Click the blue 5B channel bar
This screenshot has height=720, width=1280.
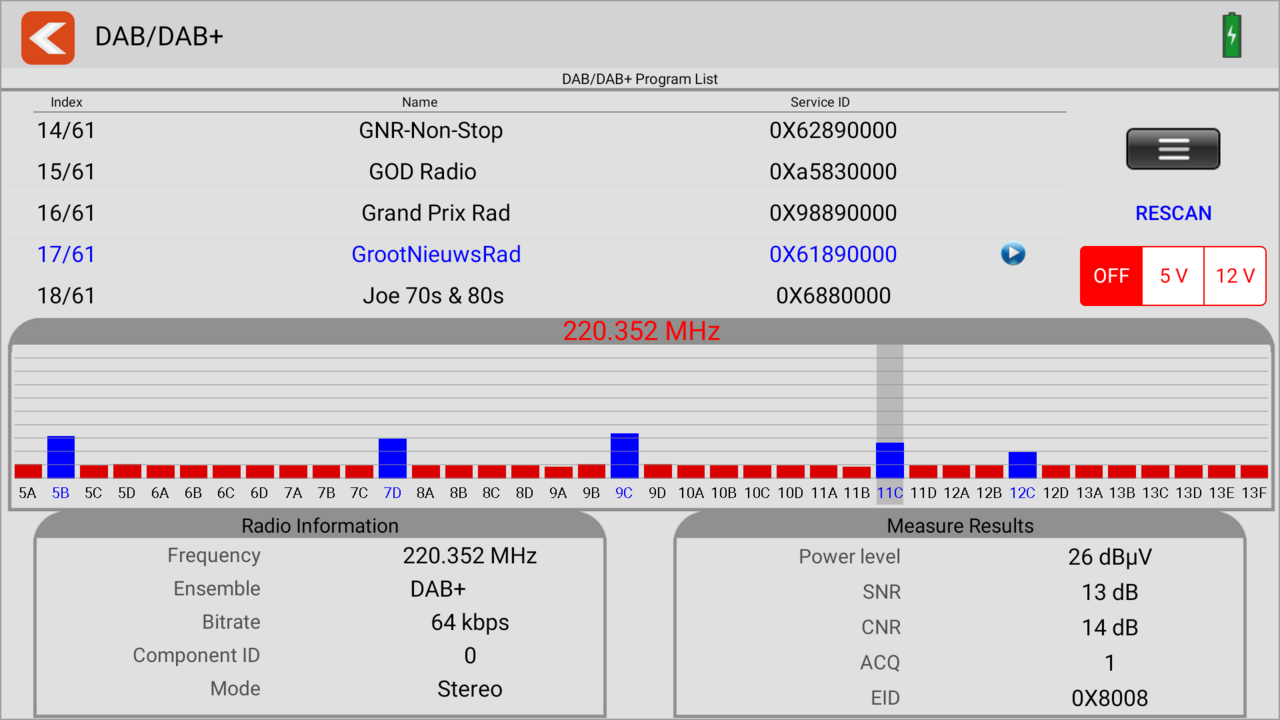coord(61,457)
